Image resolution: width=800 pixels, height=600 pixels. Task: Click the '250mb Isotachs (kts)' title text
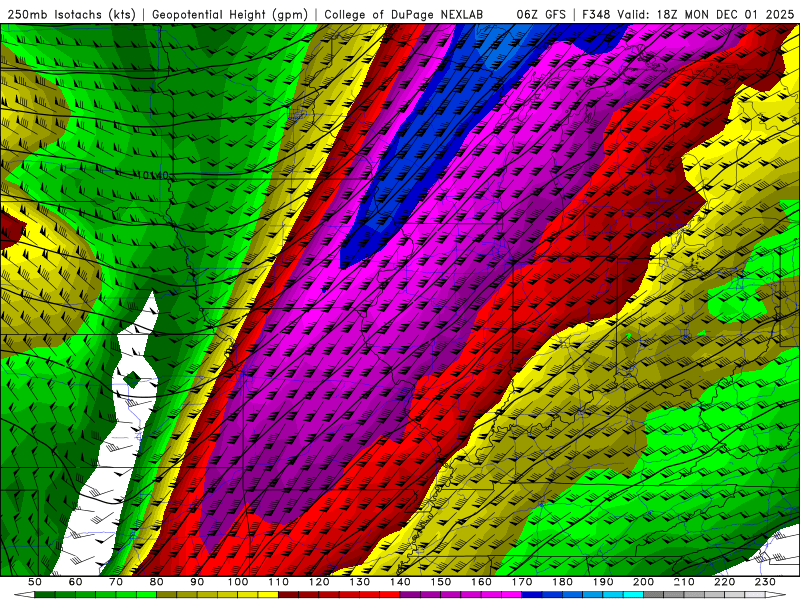71,15
